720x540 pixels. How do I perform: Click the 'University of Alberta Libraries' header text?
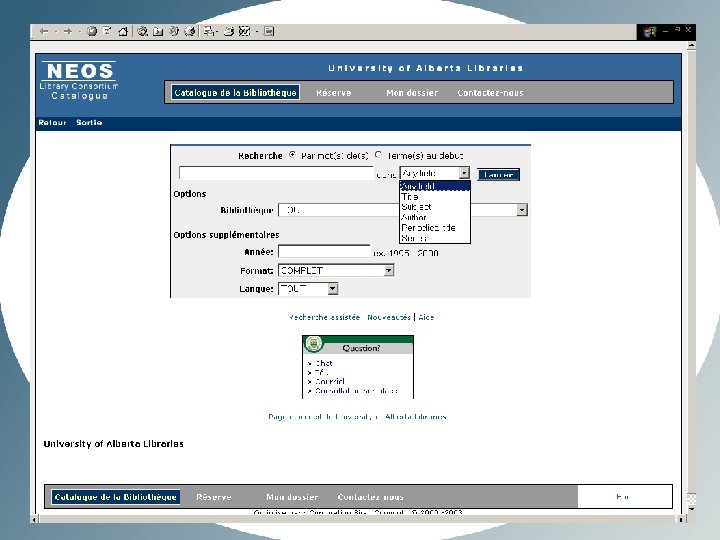tap(425, 68)
